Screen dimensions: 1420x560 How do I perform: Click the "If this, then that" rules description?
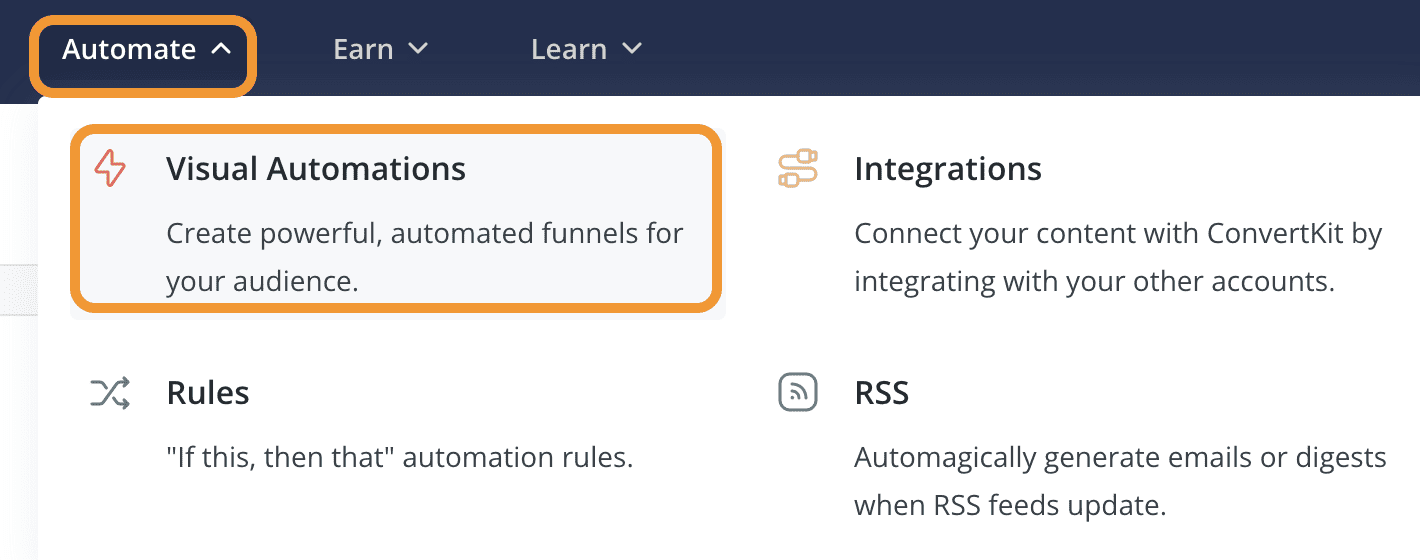coord(400,458)
